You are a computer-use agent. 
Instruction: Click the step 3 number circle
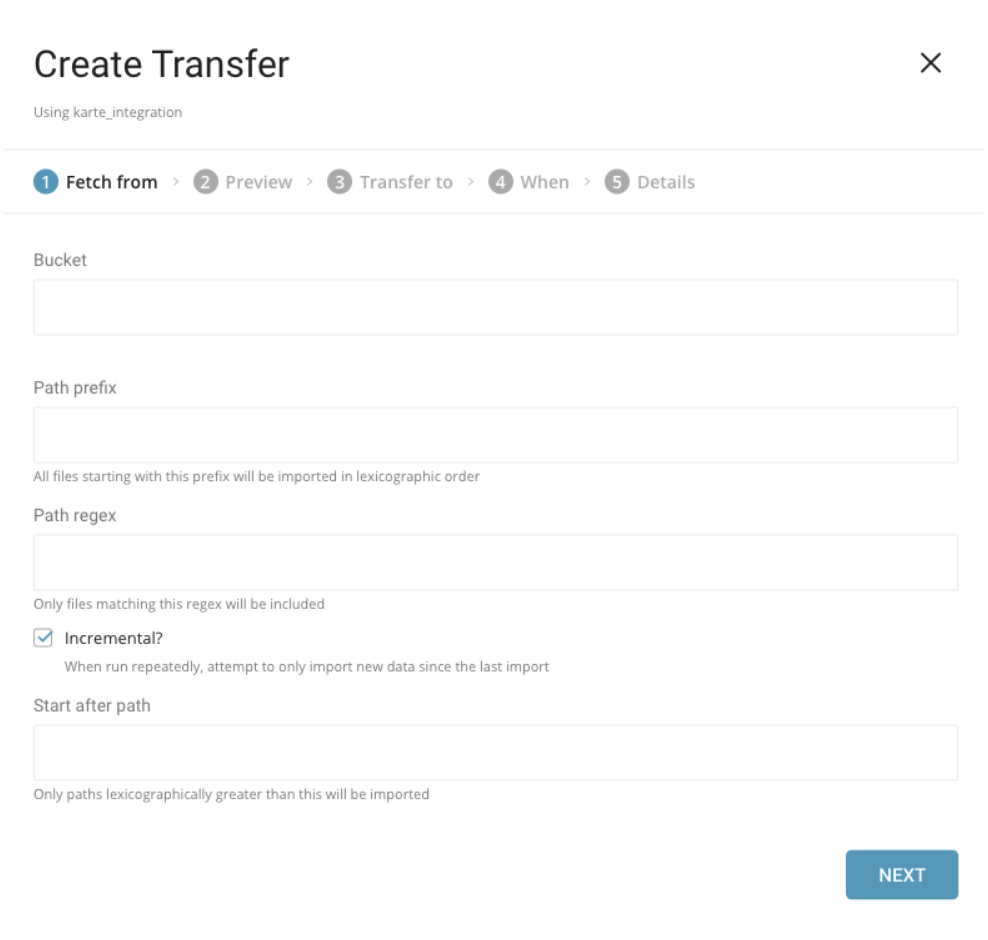coord(340,182)
